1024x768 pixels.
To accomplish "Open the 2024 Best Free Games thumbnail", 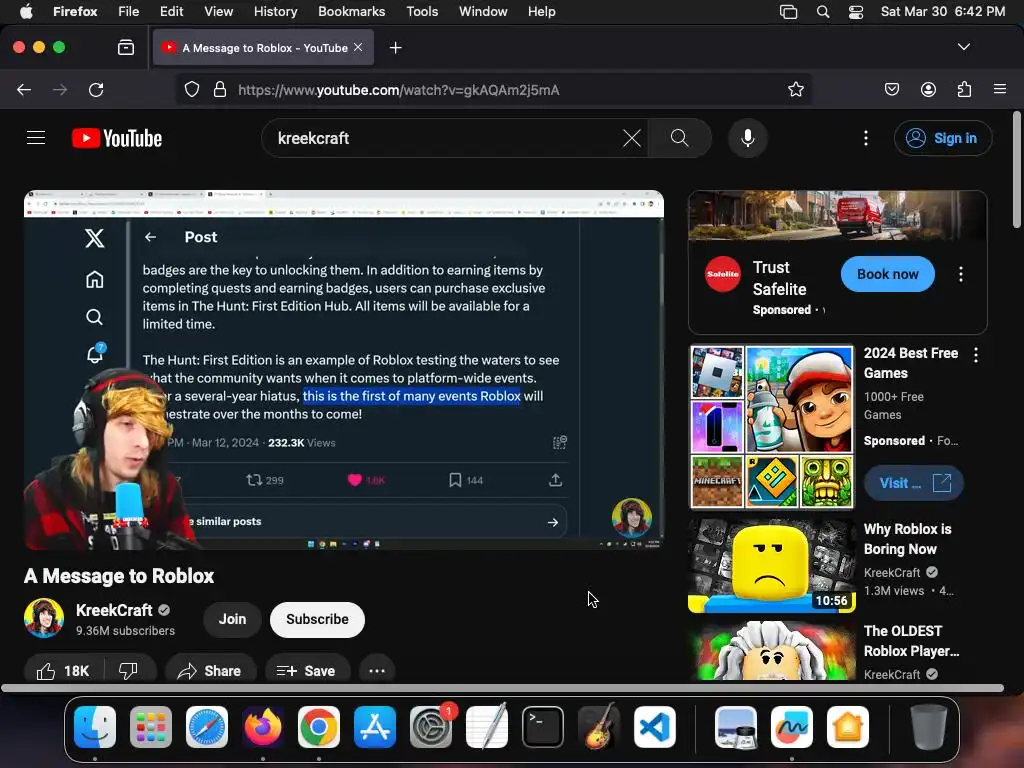I will (772, 427).
